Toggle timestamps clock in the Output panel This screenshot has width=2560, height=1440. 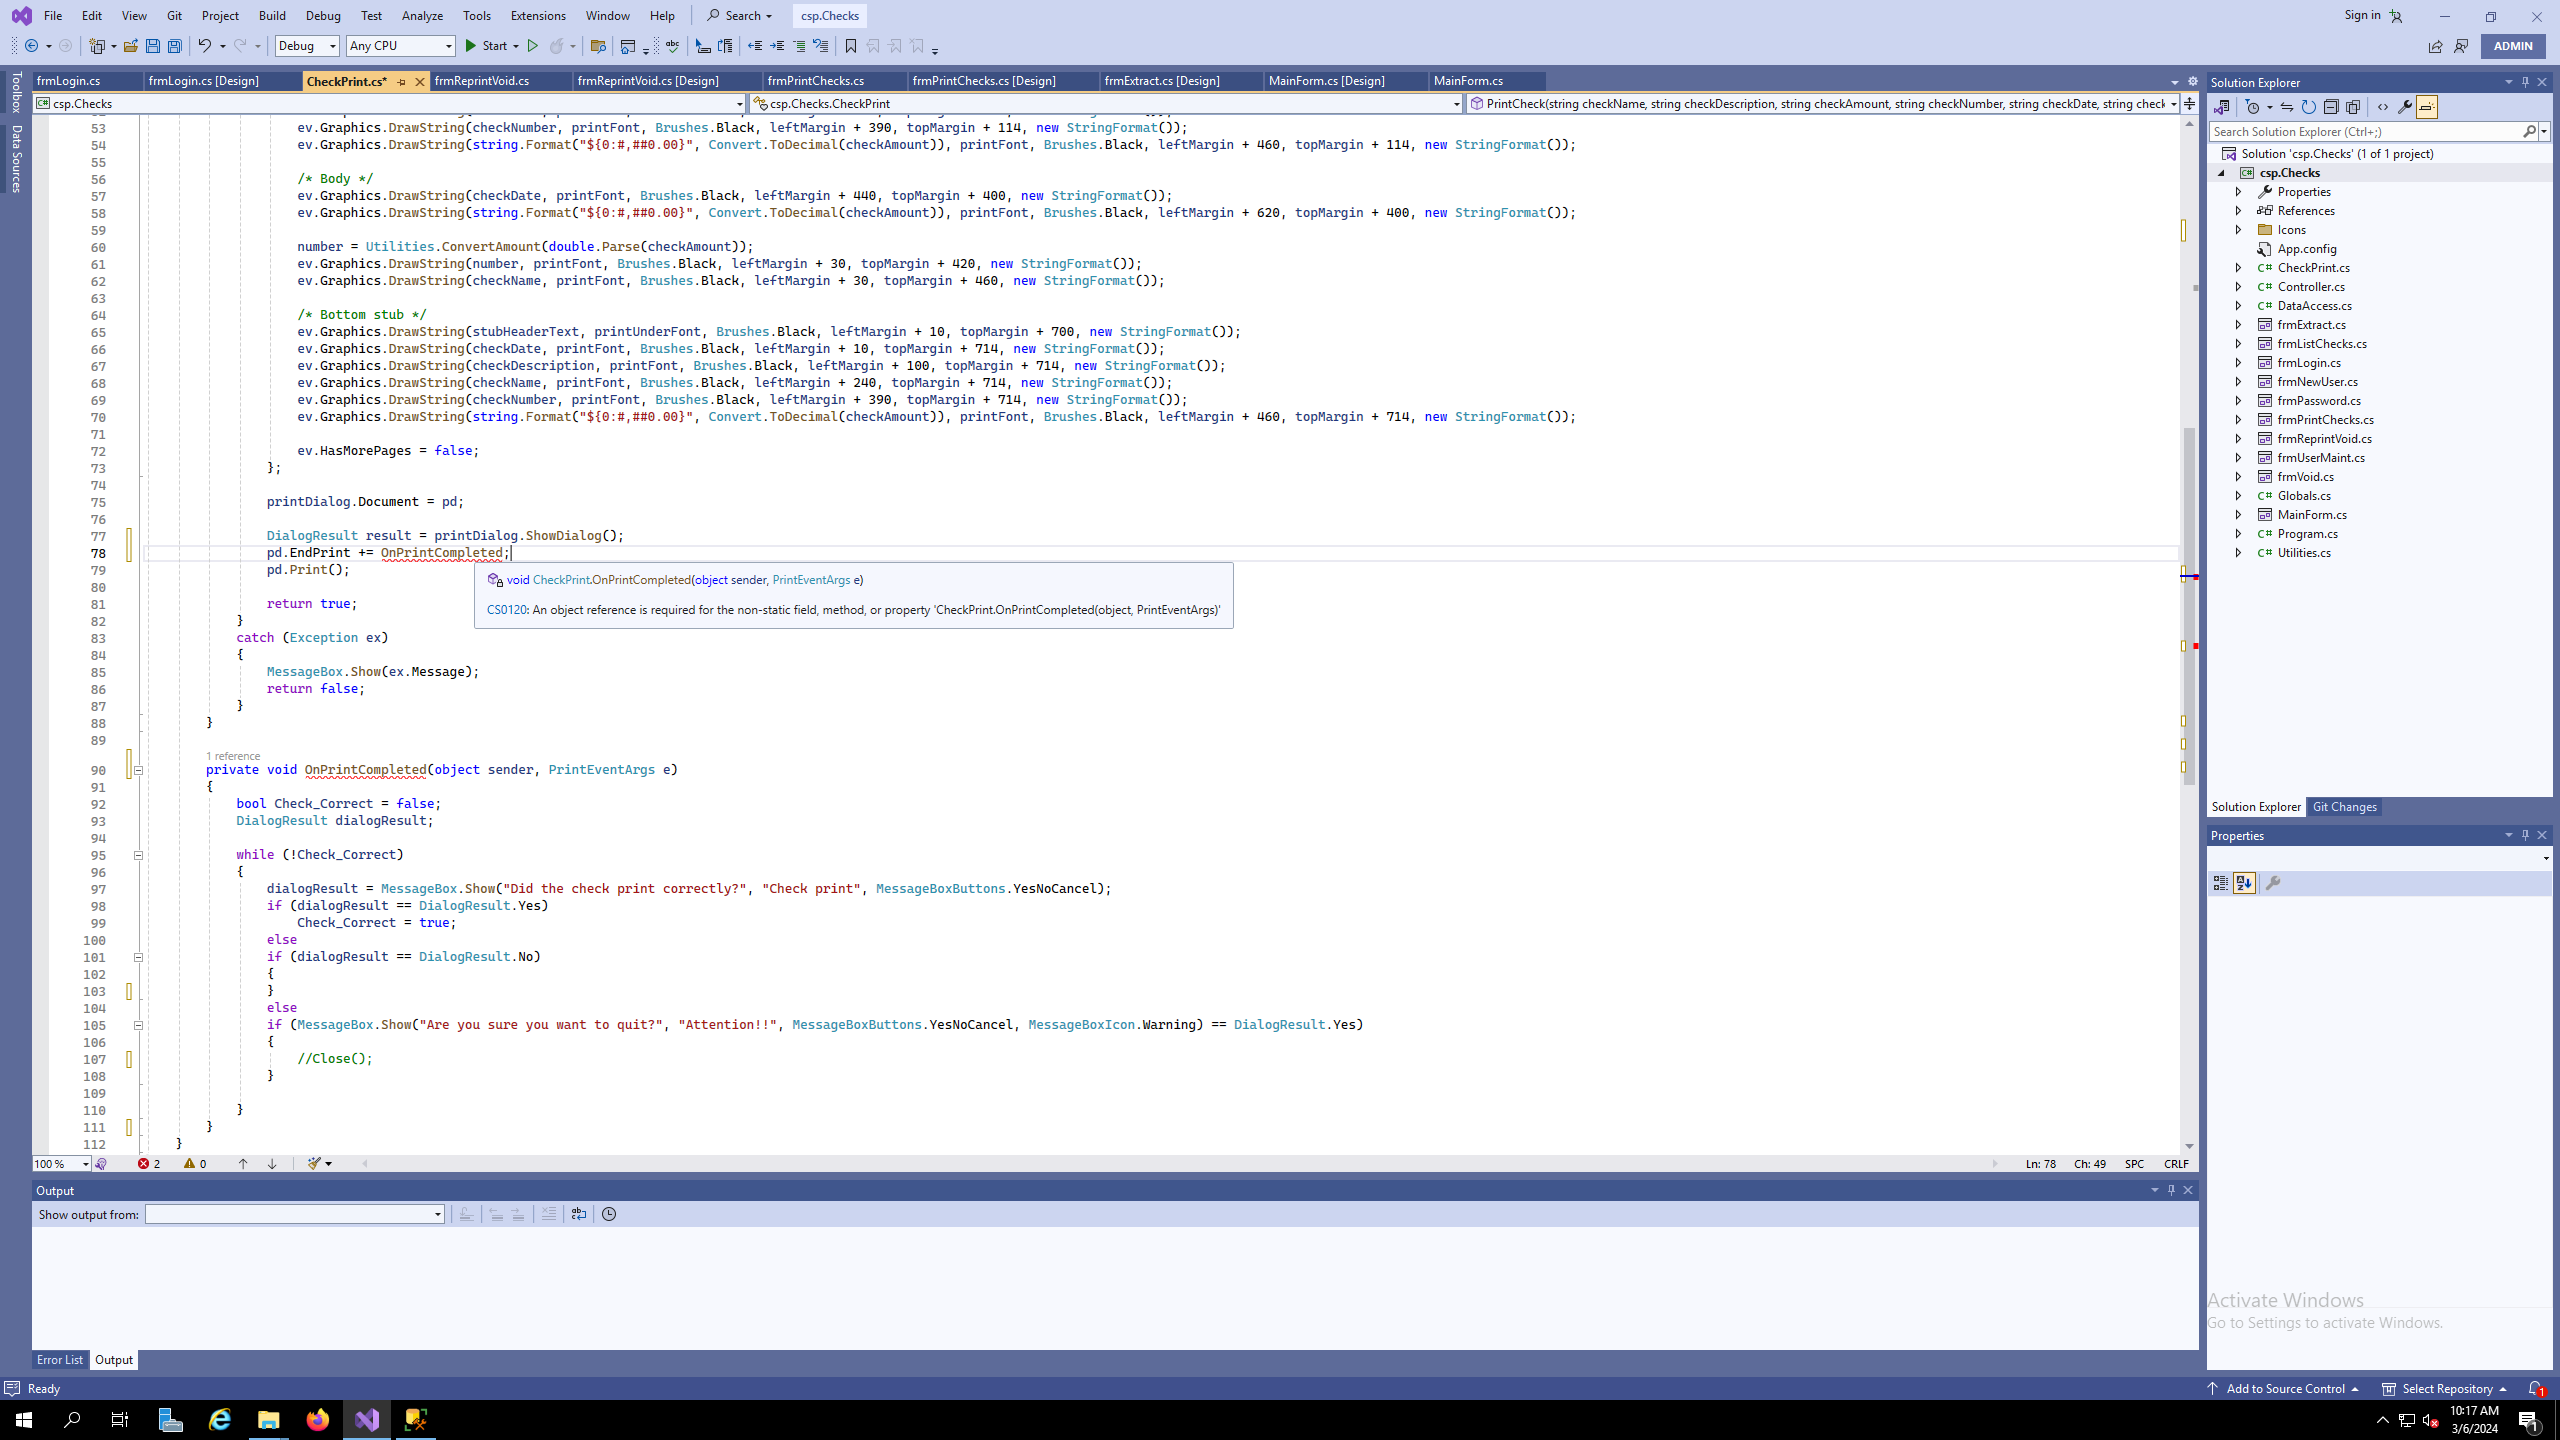[609, 1214]
